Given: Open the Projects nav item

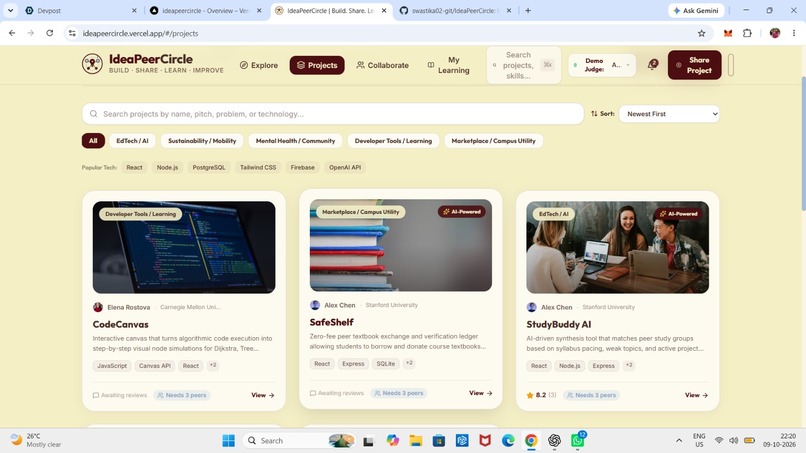Looking at the screenshot, I should pyautogui.click(x=317, y=65).
